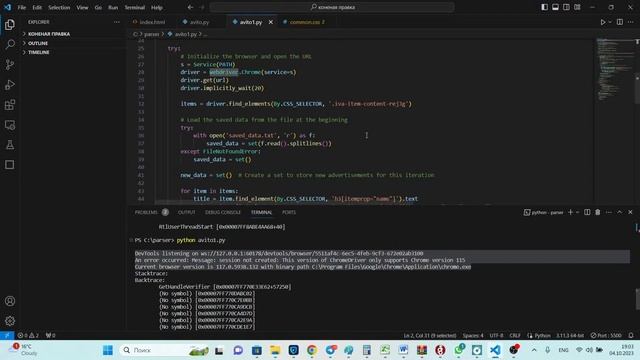The height and width of the screenshot is (360, 640).
Task: Switch to OUTPUT panel tab
Action: pyautogui.click(x=187, y=212)
